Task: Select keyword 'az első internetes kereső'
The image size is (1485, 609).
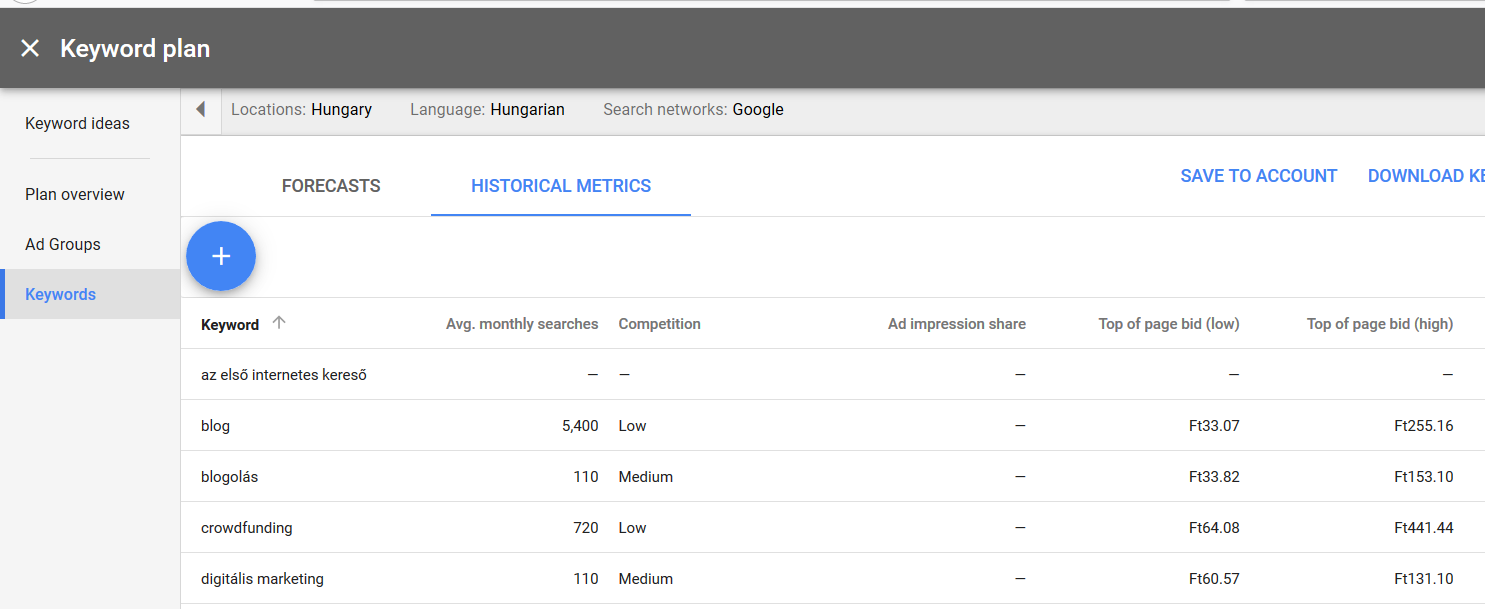Action: click(284, 375)
